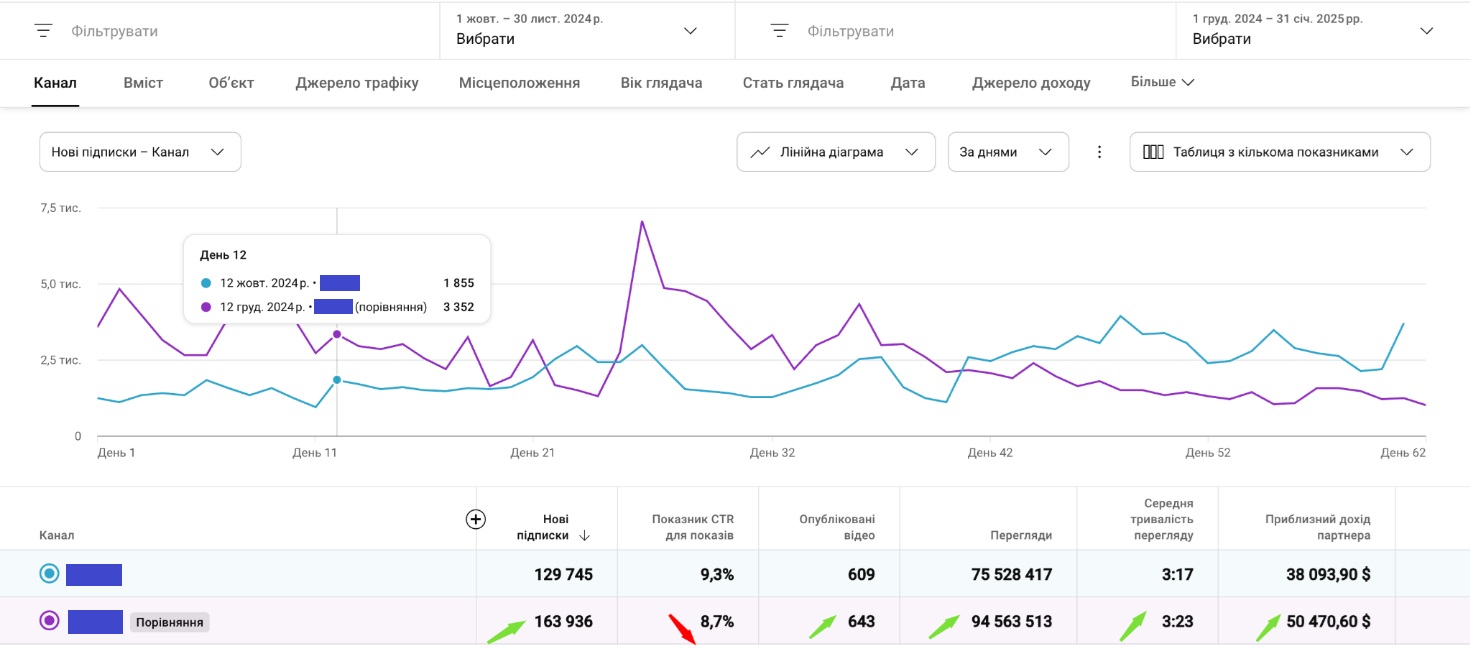The image size is (1470, 652).
Task: Click the multi-metric table grid icon
Action: [1155, 151]
